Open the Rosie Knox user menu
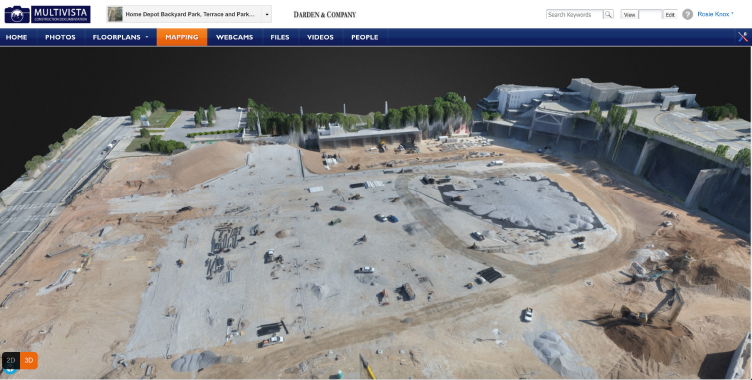 point(715,14)
